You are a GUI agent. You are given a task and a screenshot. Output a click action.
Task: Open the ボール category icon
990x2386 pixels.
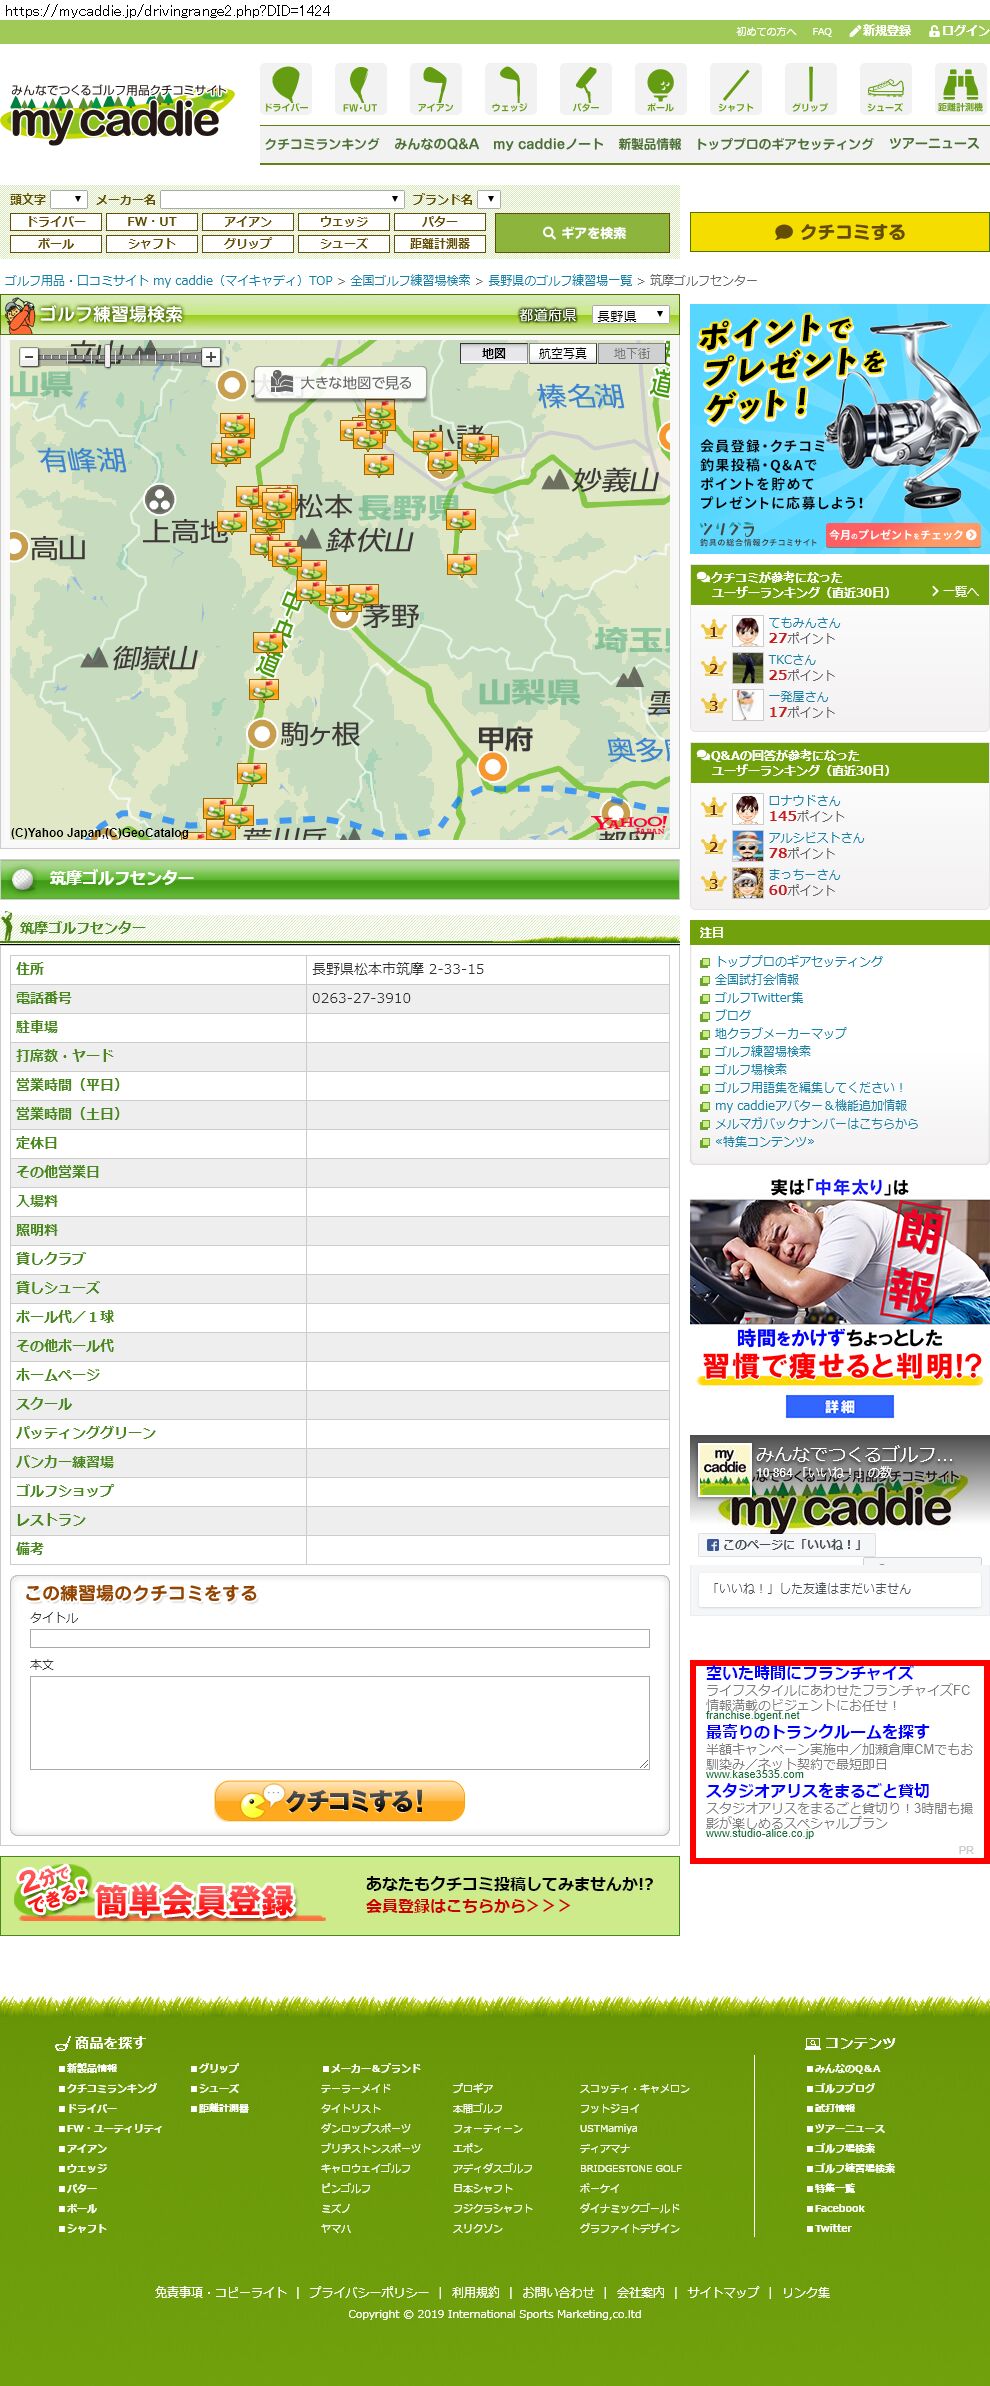(x=660, y=89)
